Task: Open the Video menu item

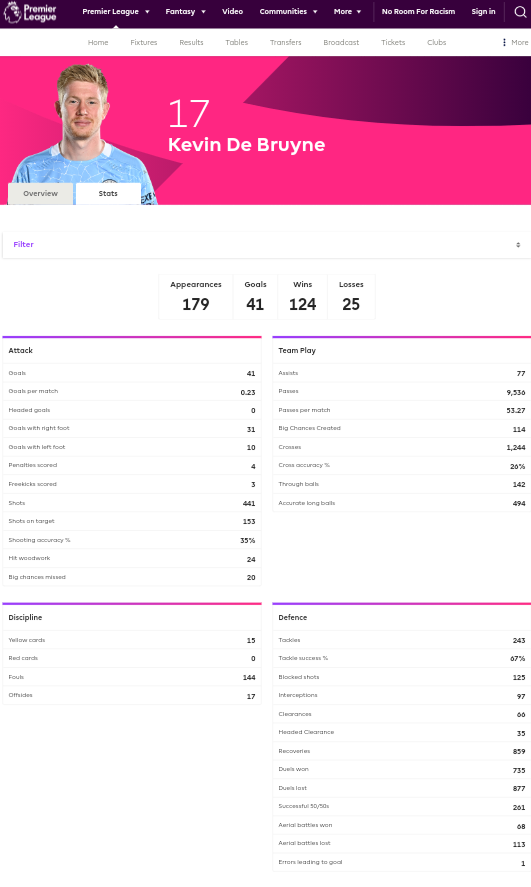Action: click(232, 12)
